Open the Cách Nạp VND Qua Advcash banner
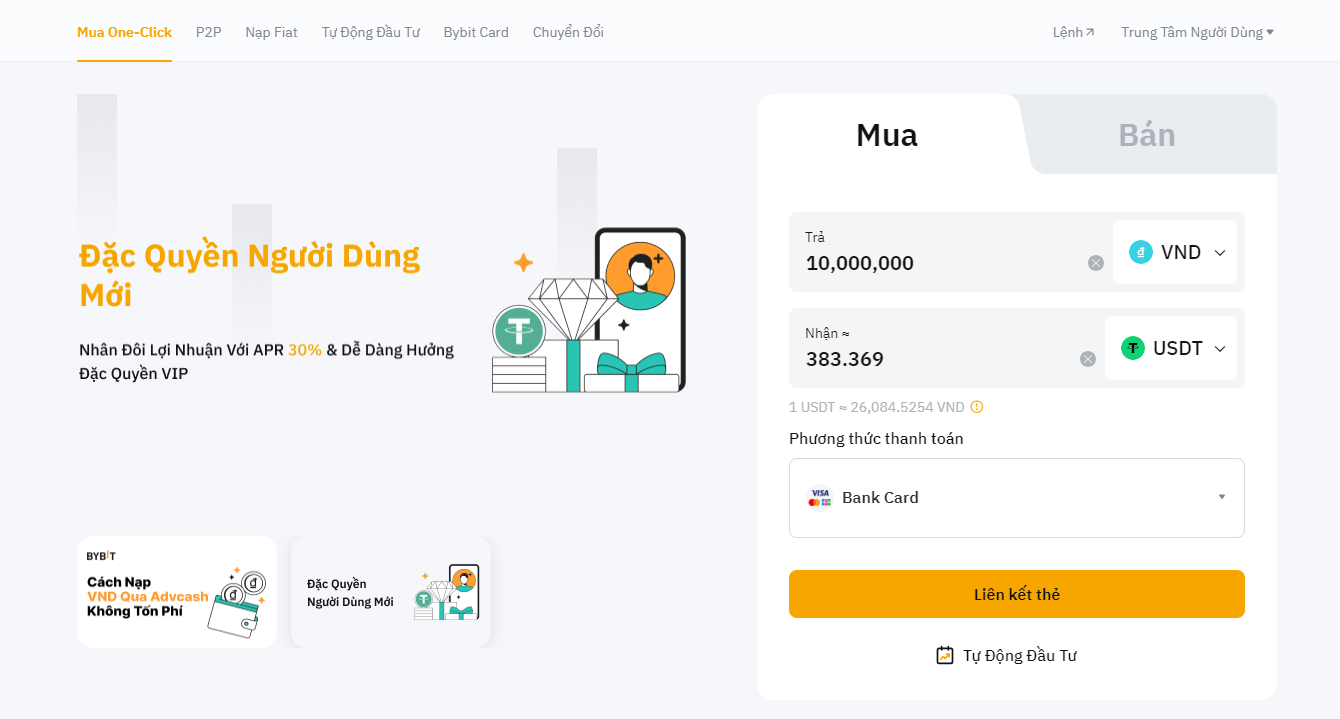1340x719 pixels. [x=177, y=592]
